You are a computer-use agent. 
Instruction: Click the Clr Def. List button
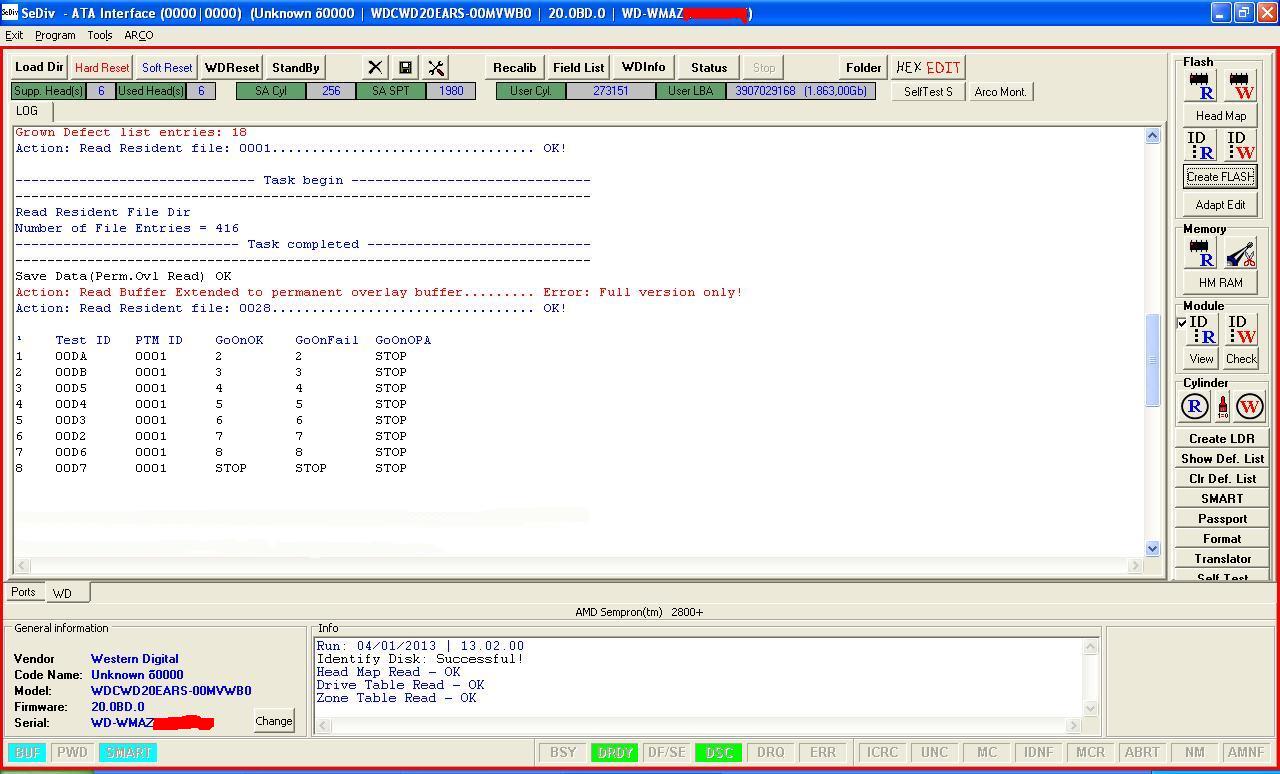click(x=1222, y=478)
